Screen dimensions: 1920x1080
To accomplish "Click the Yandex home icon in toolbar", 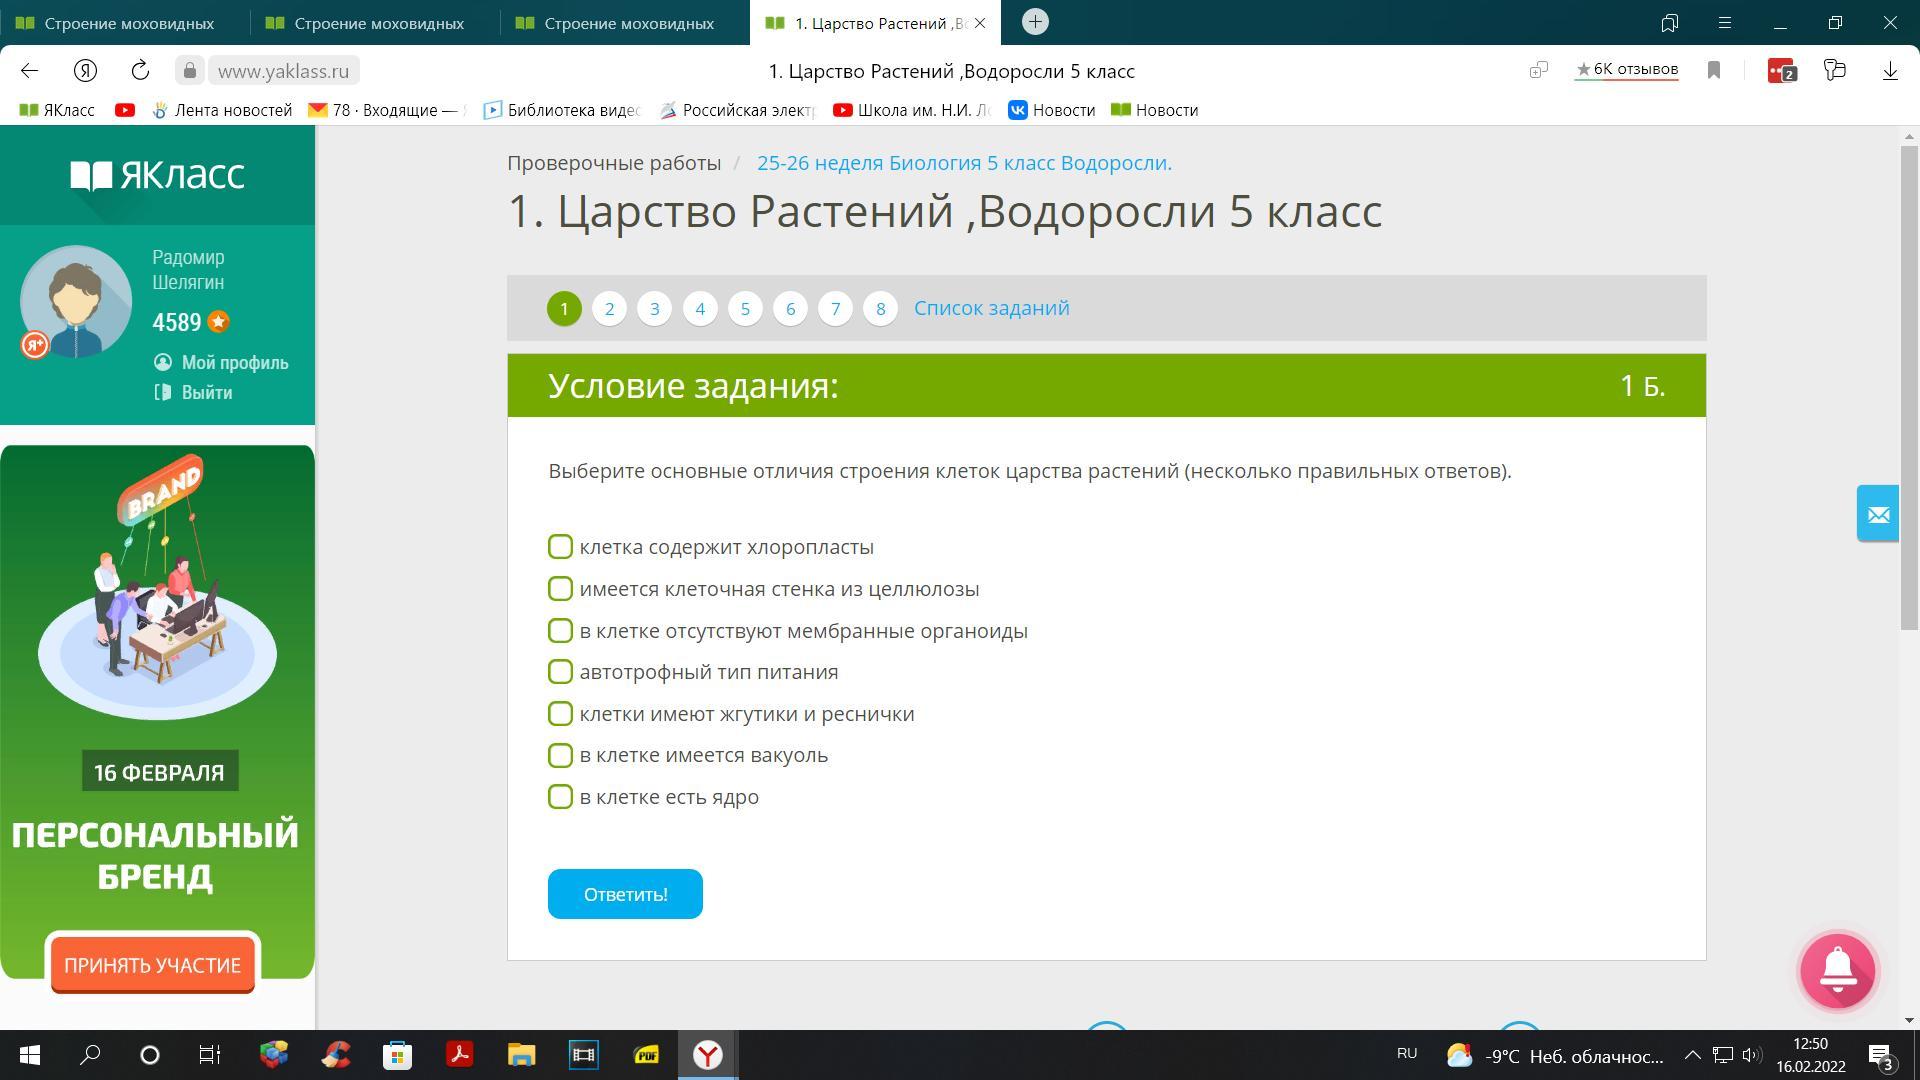I will pos(85,70).
